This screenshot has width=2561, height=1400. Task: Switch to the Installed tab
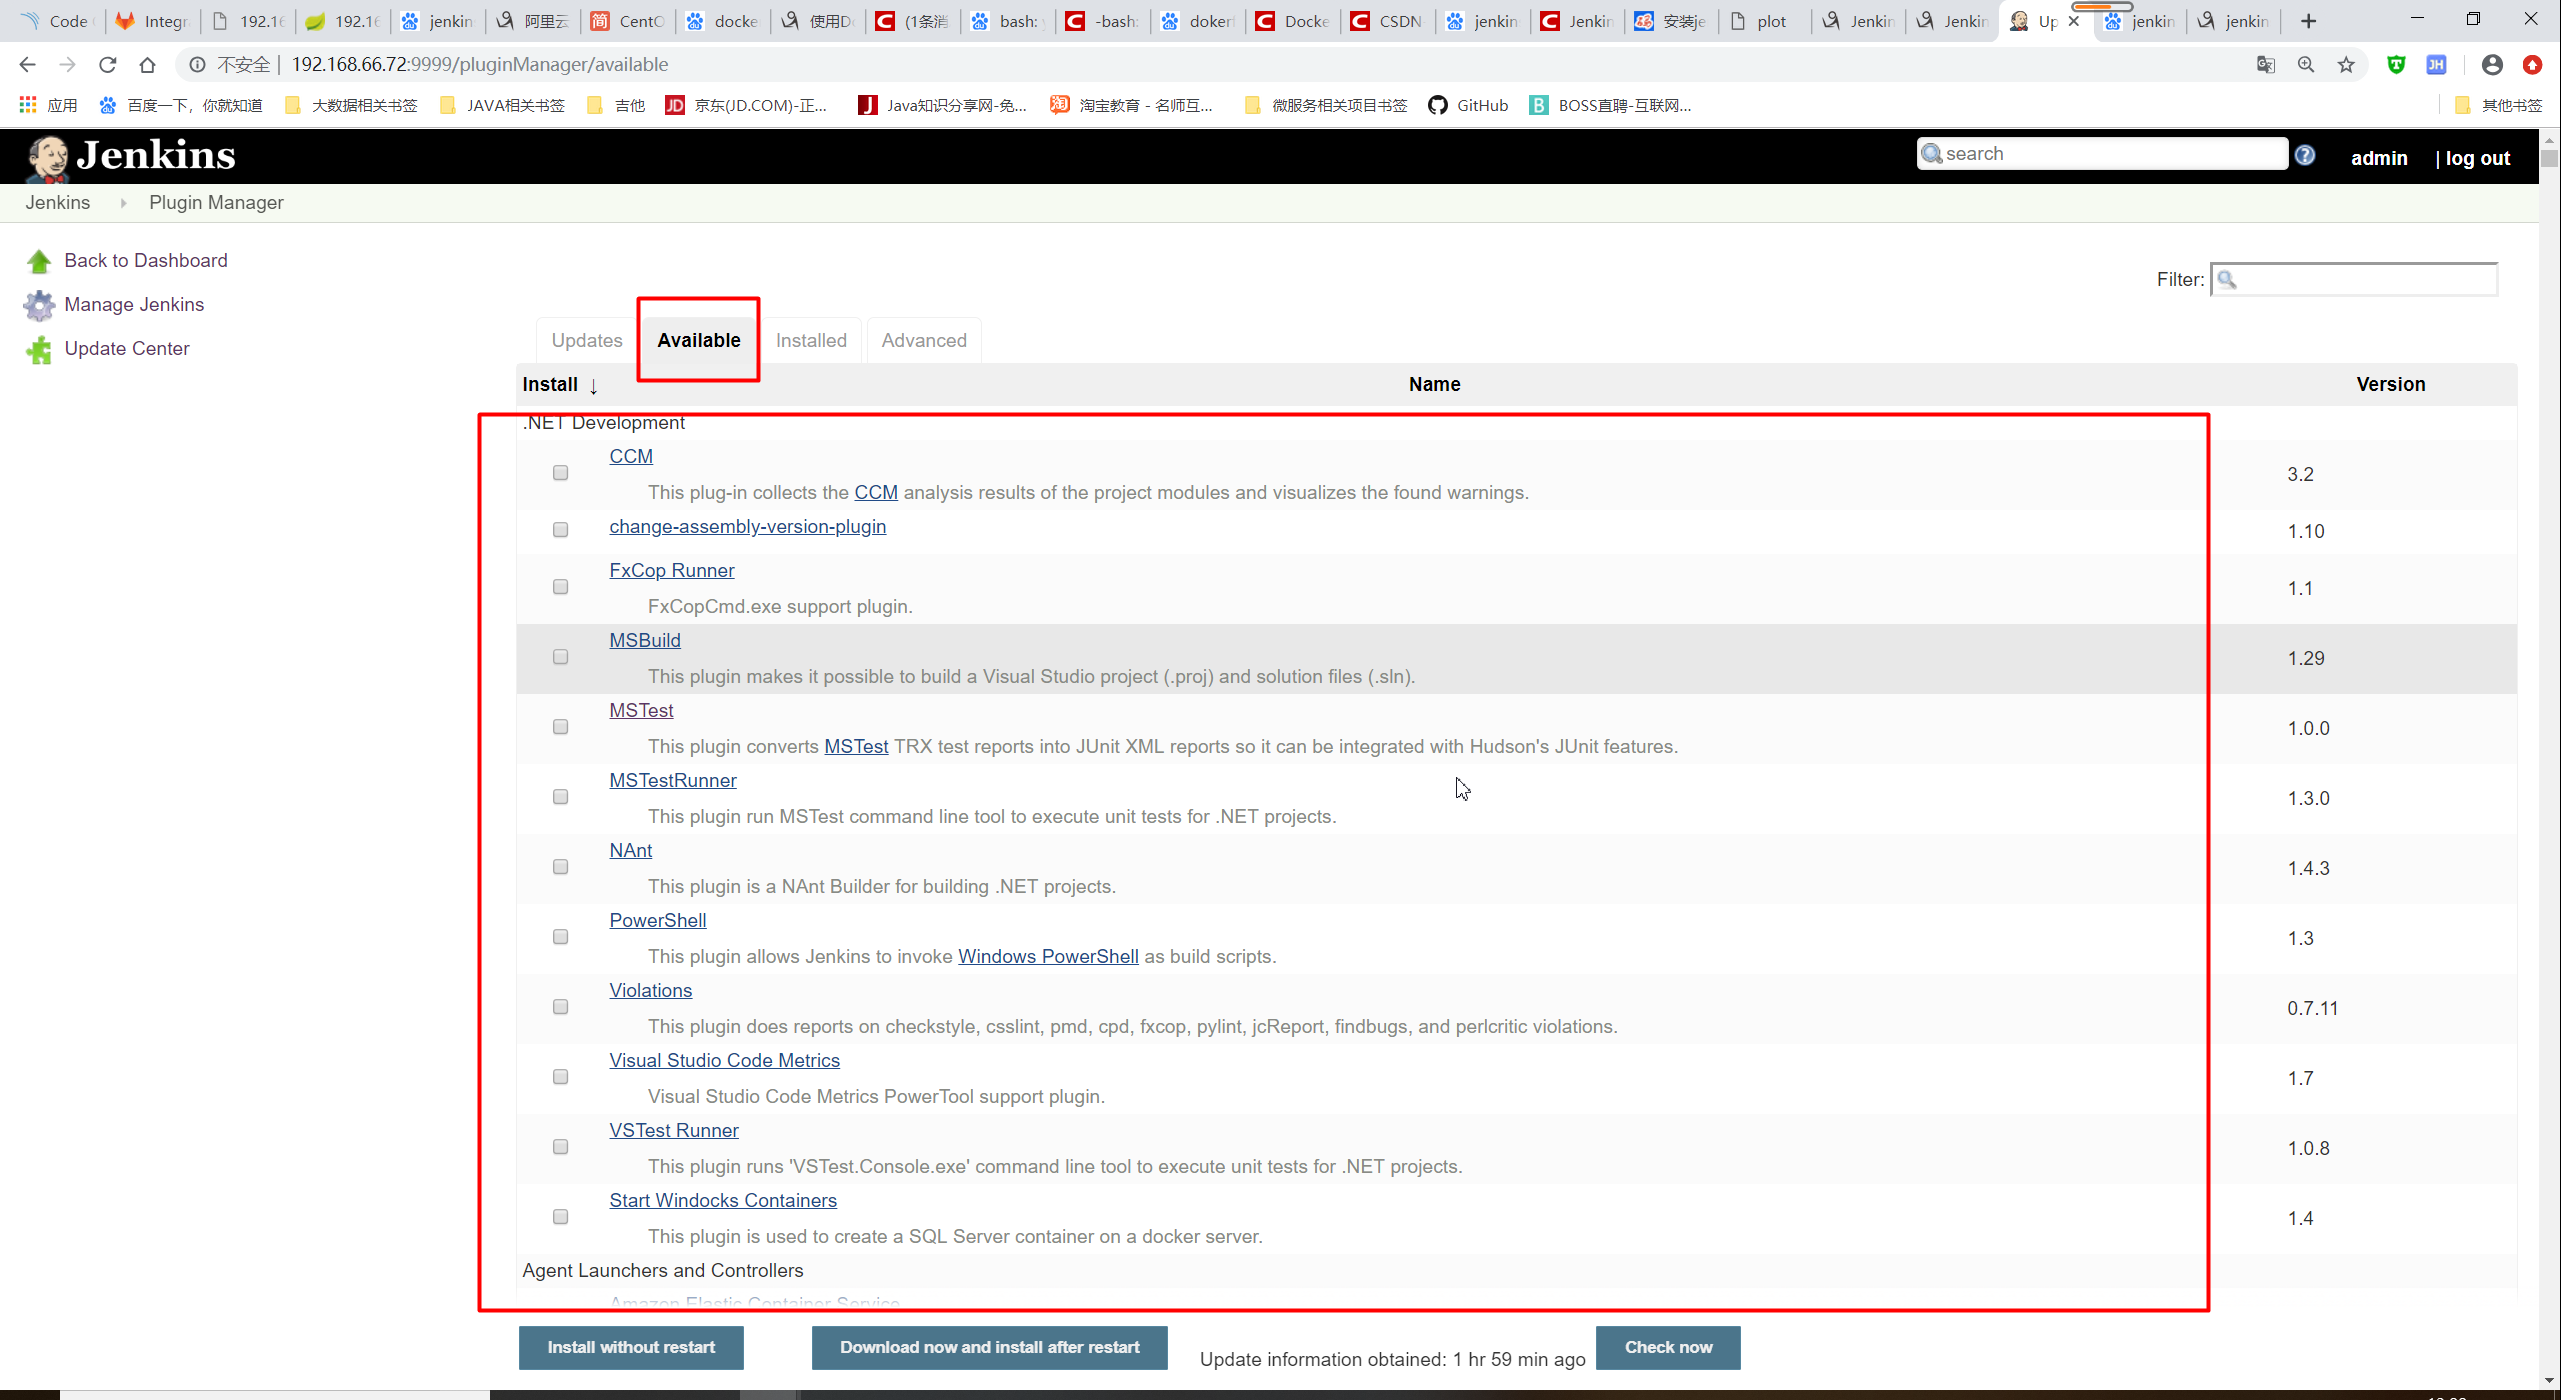click(811, 340)
